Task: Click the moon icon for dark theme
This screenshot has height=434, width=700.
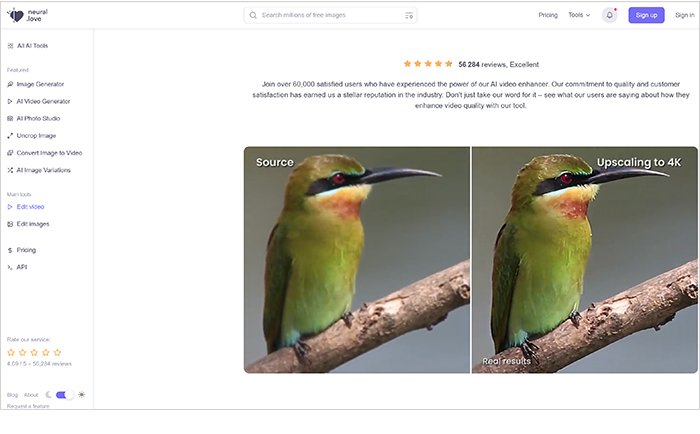Action: [48, 395]
